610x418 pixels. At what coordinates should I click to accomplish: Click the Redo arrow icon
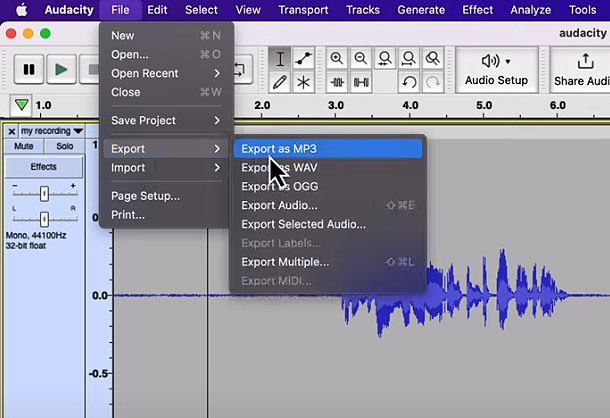(433, 82)
